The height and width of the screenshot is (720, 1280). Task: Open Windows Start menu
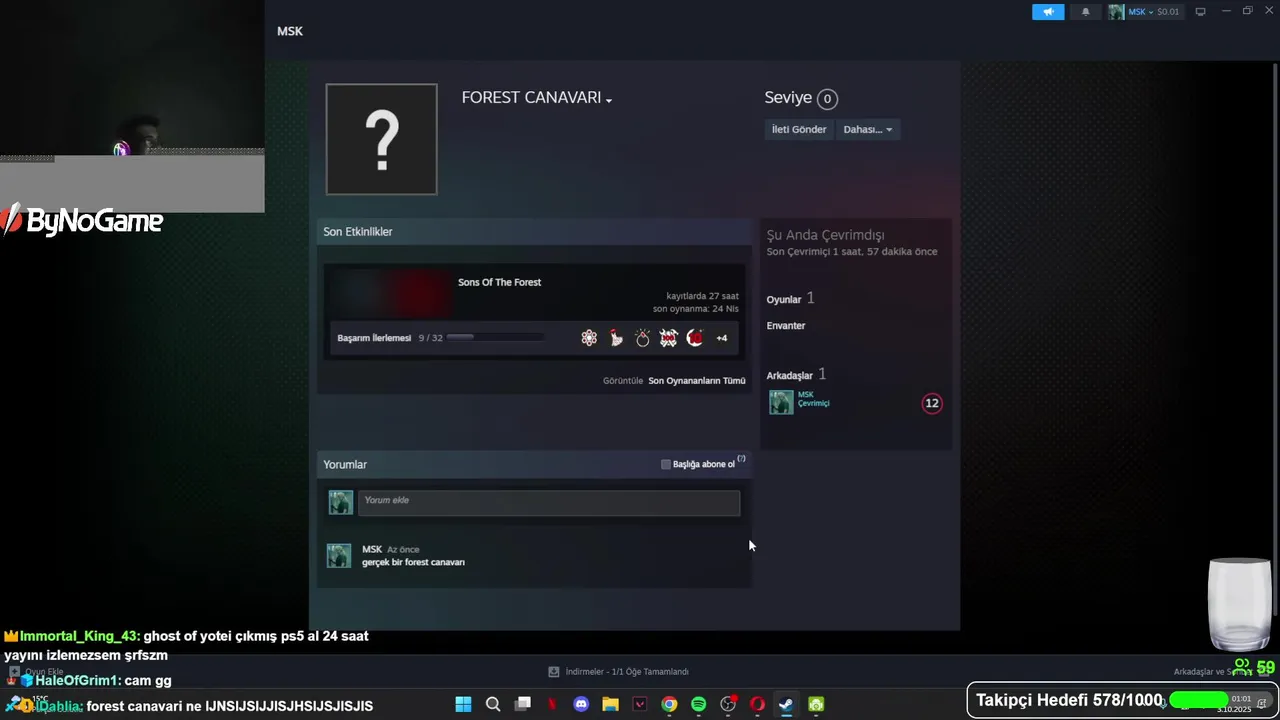[463, 704]
